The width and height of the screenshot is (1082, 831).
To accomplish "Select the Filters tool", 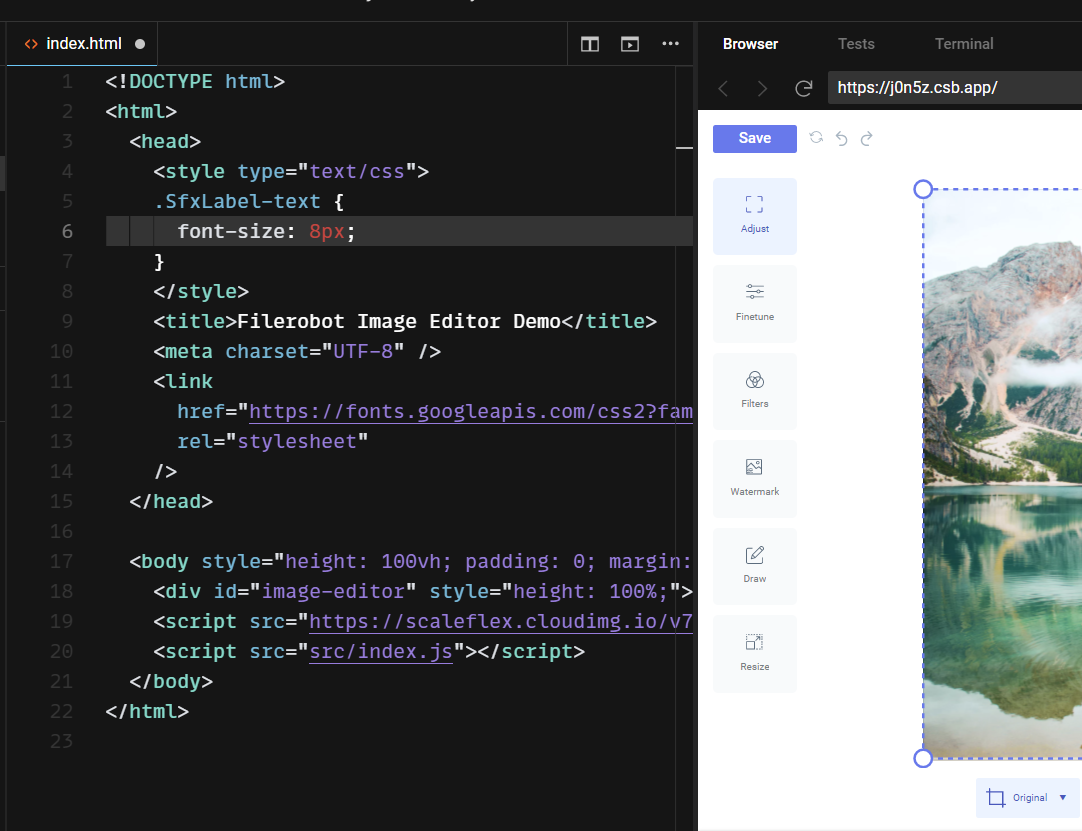I will tap(754, 391).
